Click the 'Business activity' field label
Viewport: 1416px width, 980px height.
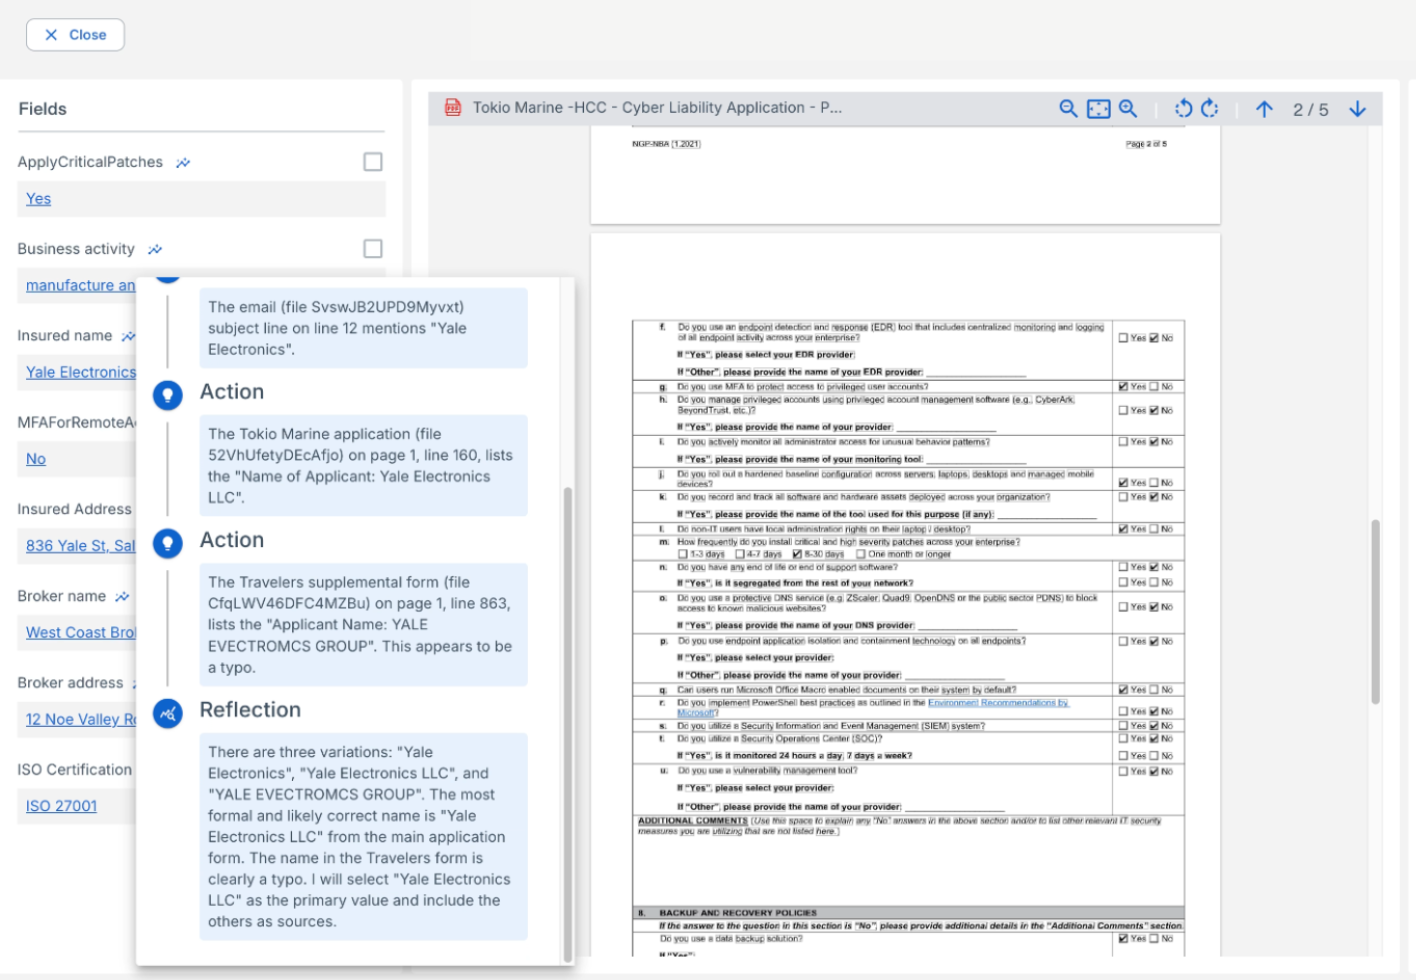coord(76,249)
